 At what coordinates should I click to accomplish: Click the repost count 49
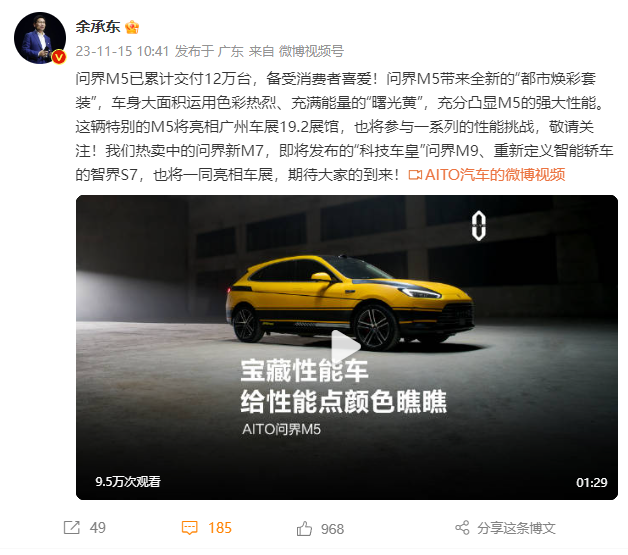98,528
